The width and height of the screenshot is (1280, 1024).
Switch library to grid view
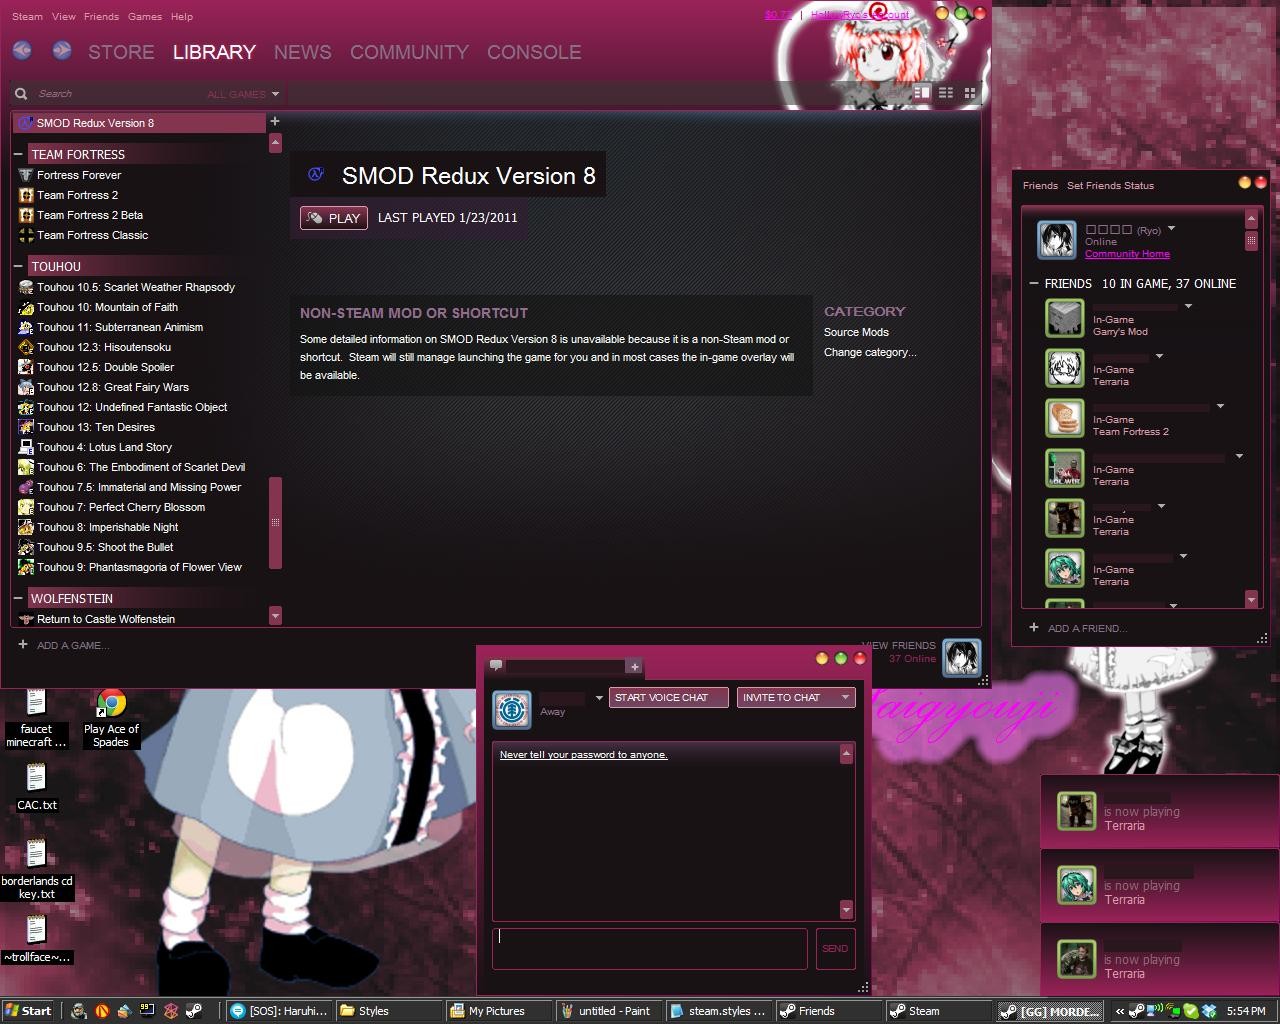click(970, 93)
